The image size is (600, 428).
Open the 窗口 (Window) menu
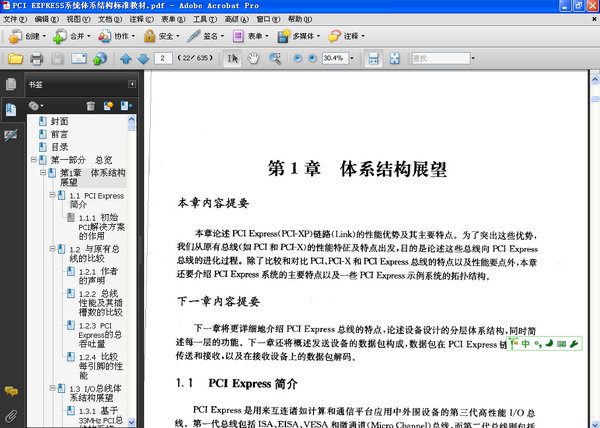coord(268,19)
